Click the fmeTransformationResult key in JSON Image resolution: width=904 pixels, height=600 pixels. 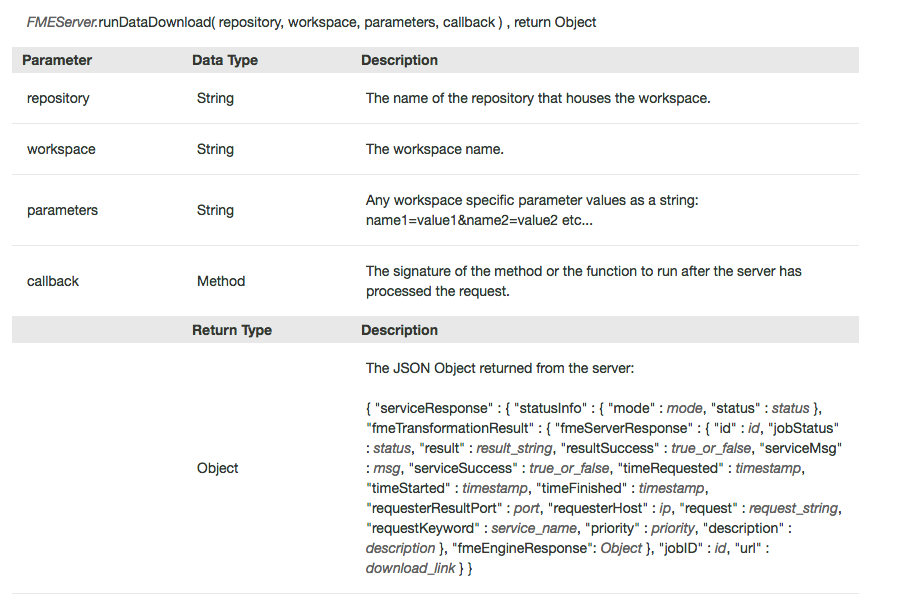point(450,428)
